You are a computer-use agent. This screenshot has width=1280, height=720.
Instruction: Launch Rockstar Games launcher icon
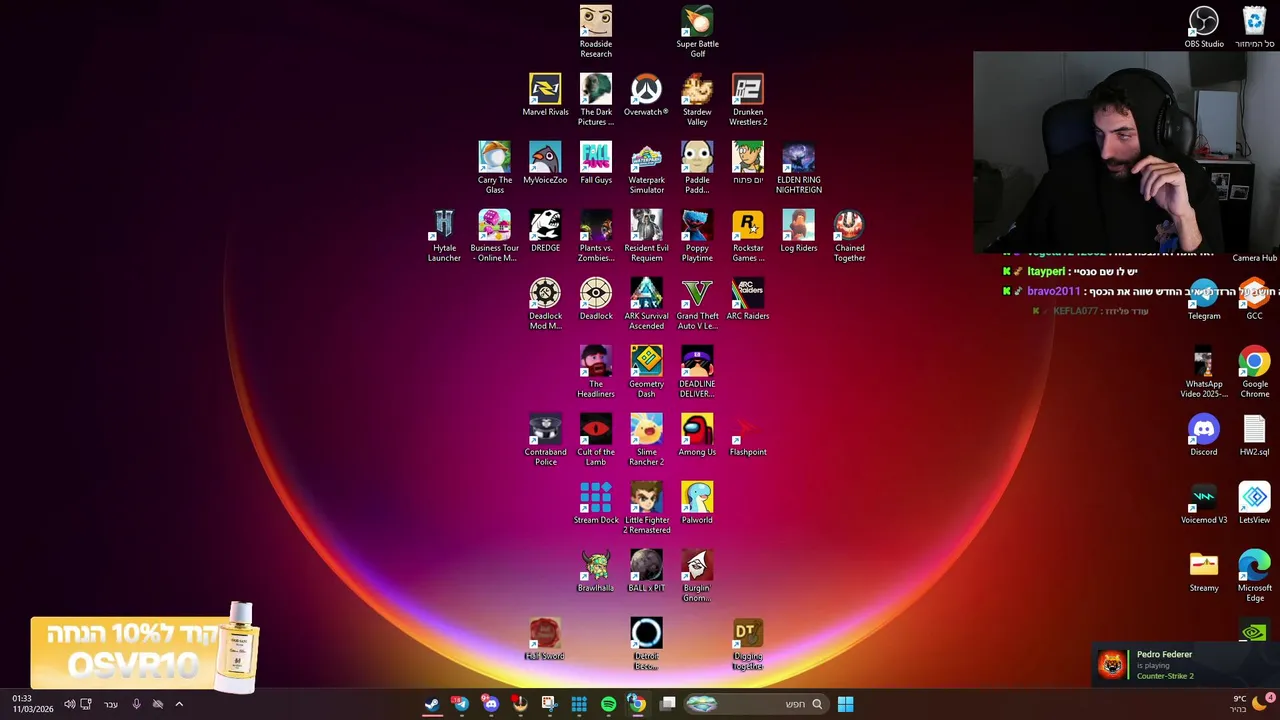[748, 236]
